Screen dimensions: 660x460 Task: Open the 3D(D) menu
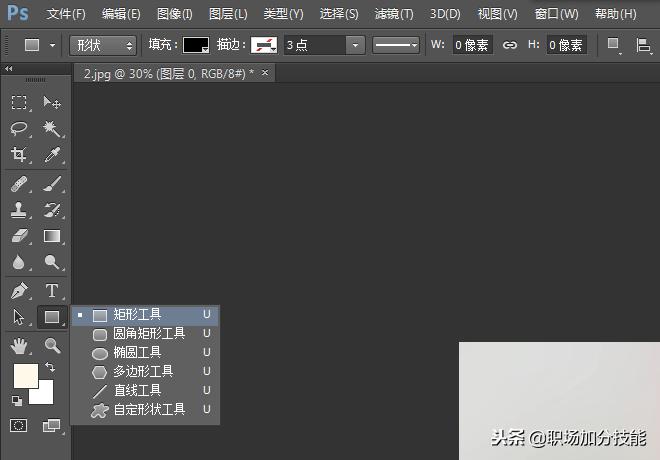point(445,14)
